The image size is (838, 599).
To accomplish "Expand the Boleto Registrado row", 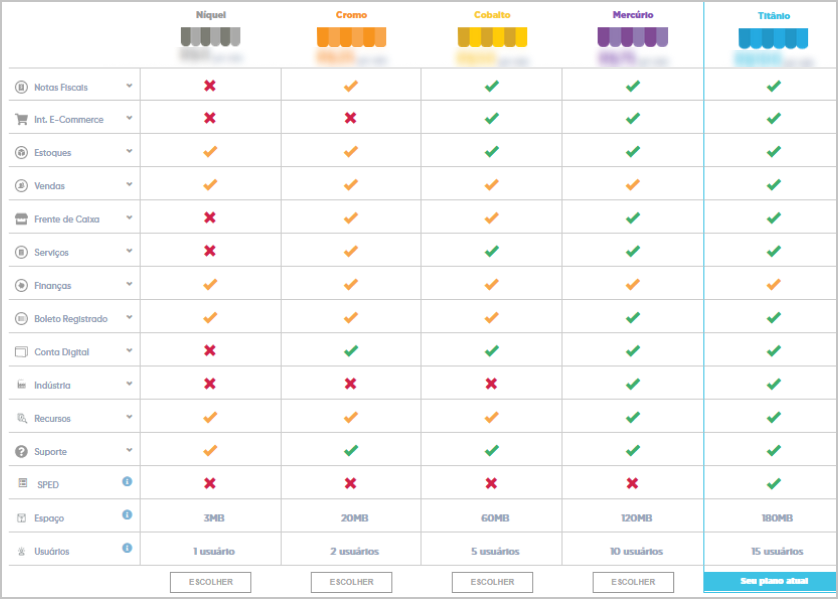I will 129,317.
